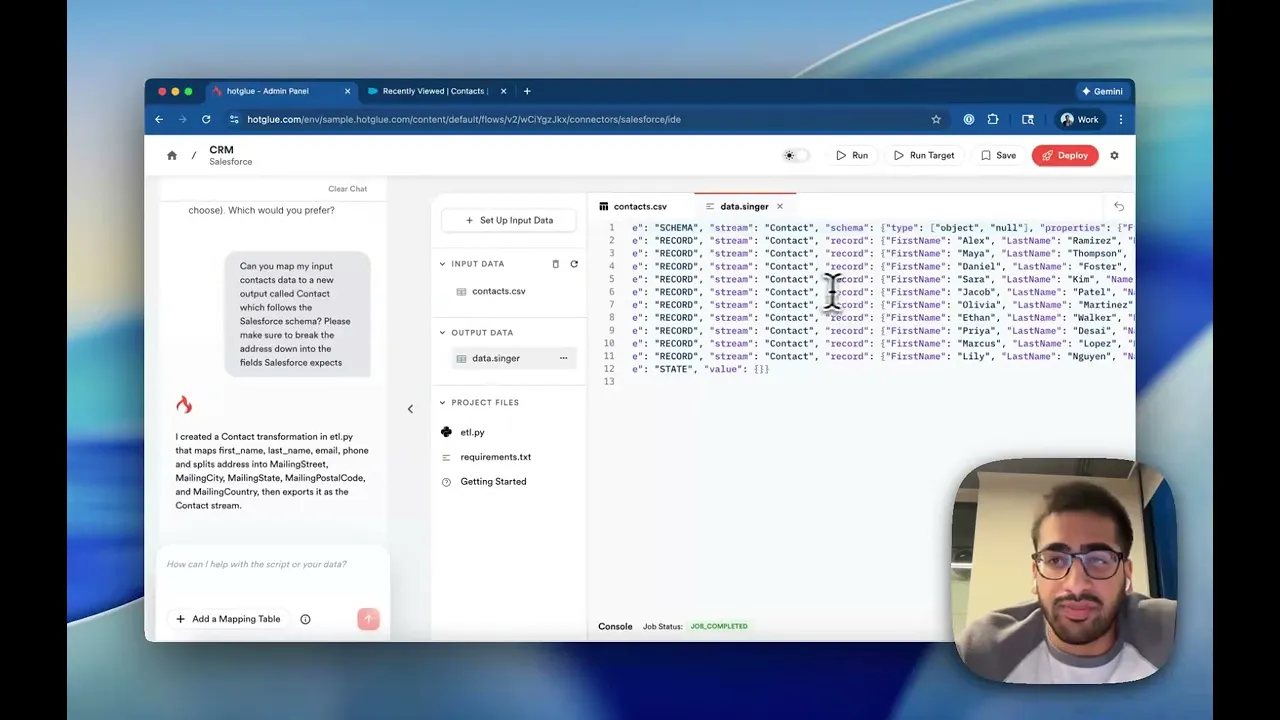Delete input data via trash icon
This screenshot has height=720, width=1280.
(x=556, y=264)
